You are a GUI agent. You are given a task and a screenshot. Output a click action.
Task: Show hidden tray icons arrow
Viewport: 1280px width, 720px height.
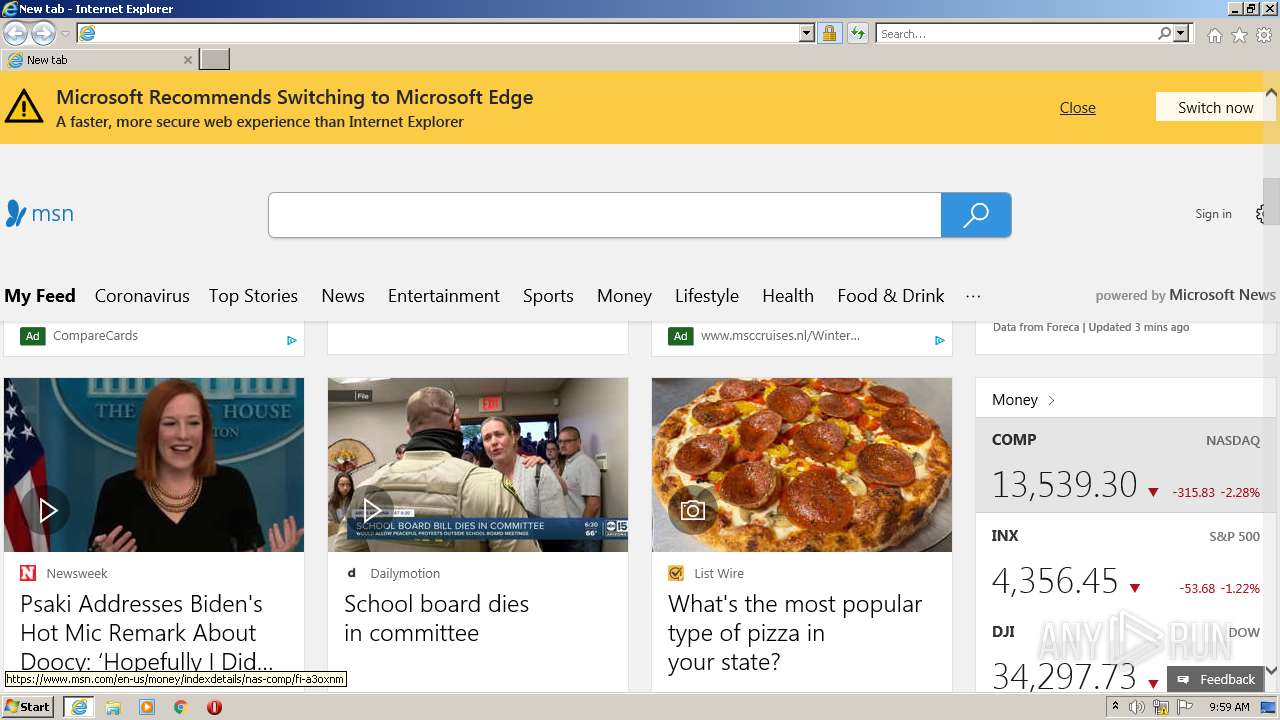pyautogui.click(x=1115, y=707)
